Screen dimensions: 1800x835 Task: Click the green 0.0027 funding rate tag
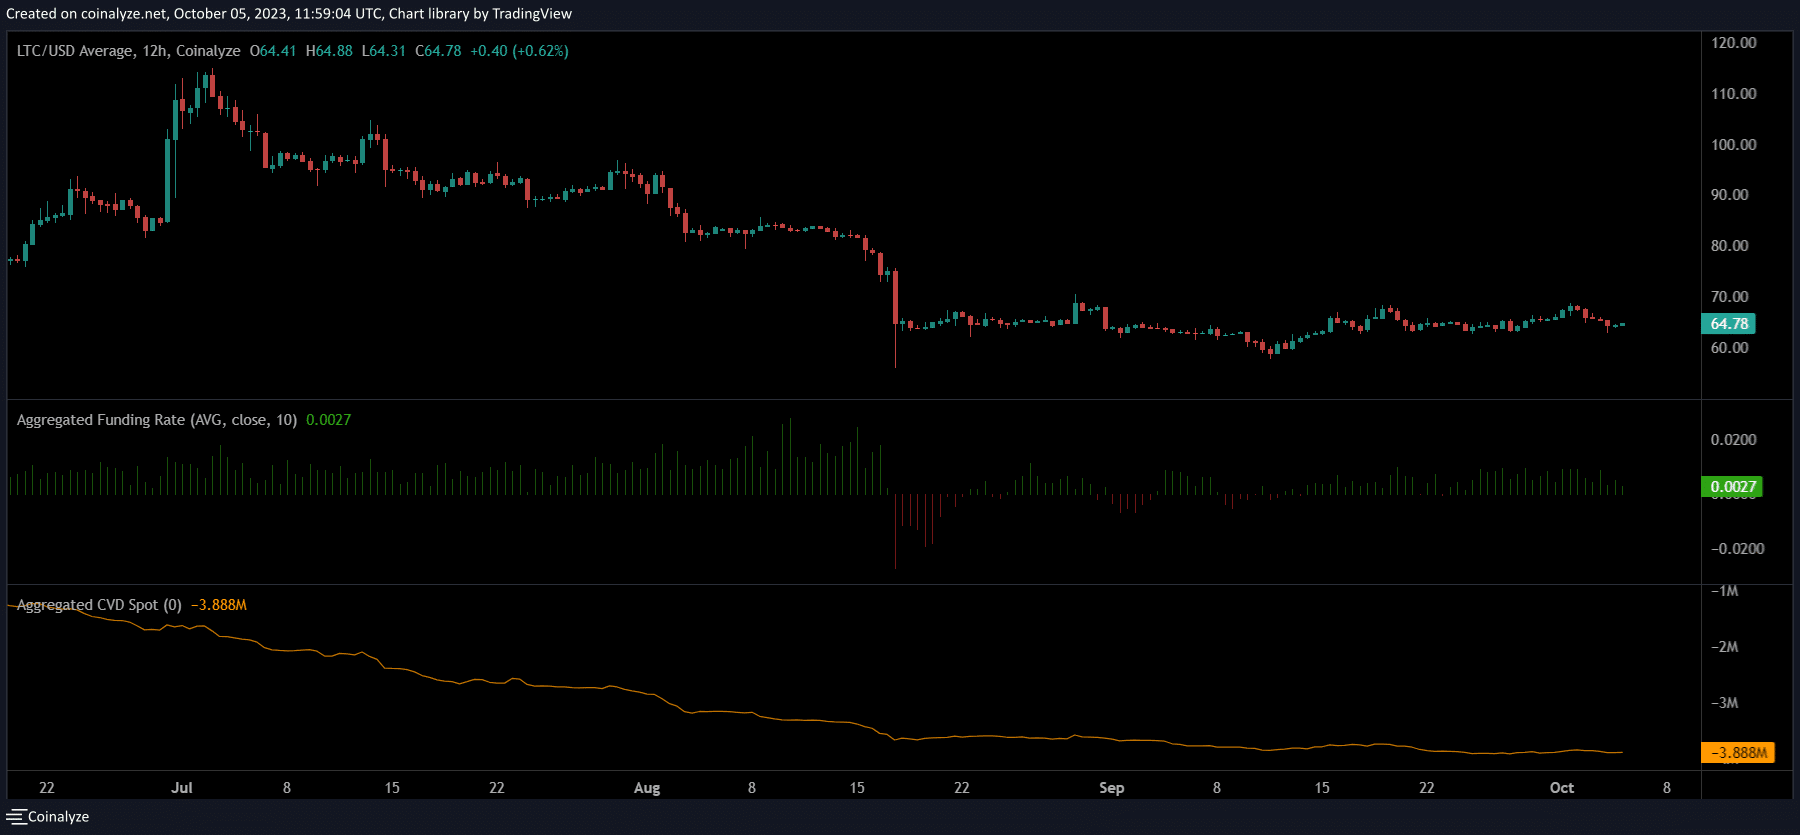tap(1732, 487)
